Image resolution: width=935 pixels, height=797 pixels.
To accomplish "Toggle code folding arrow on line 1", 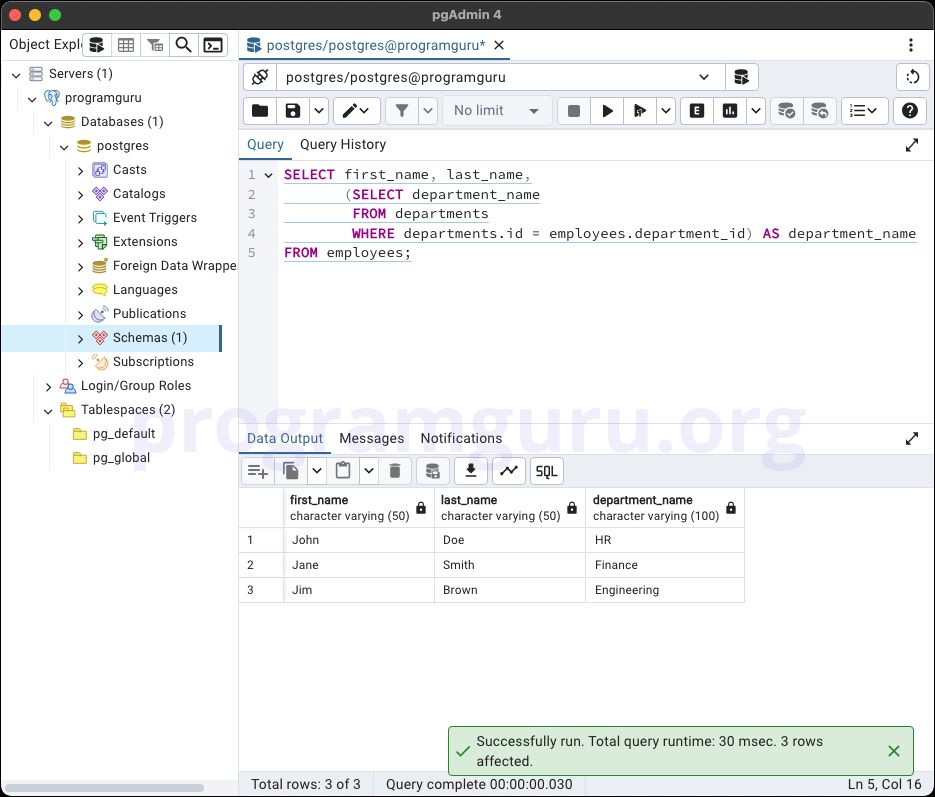I will 268,175.
